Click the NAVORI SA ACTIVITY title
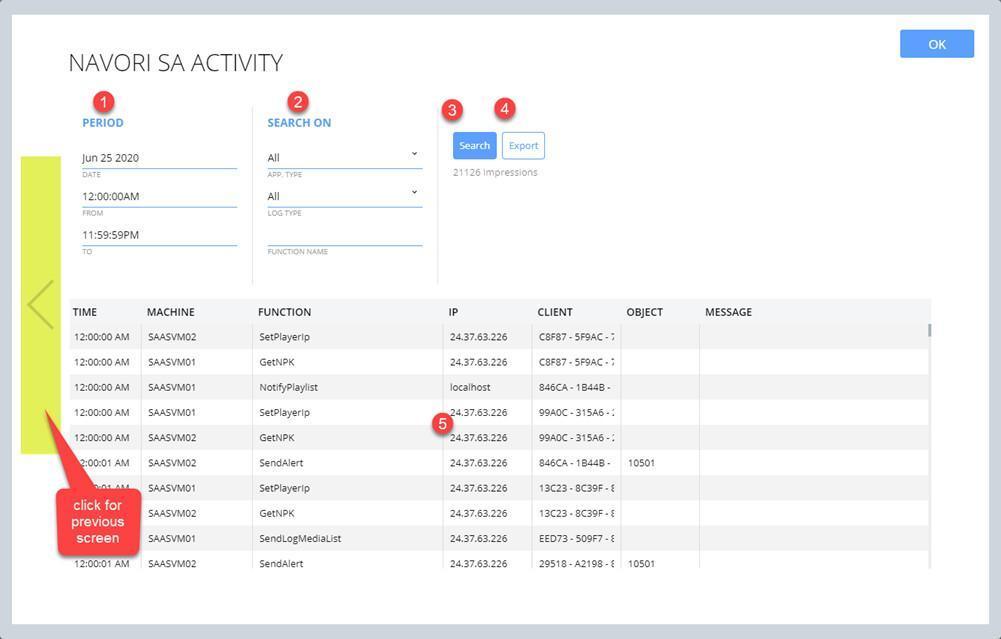This screenshot has height=639, width=1001. tap(176, 63)
